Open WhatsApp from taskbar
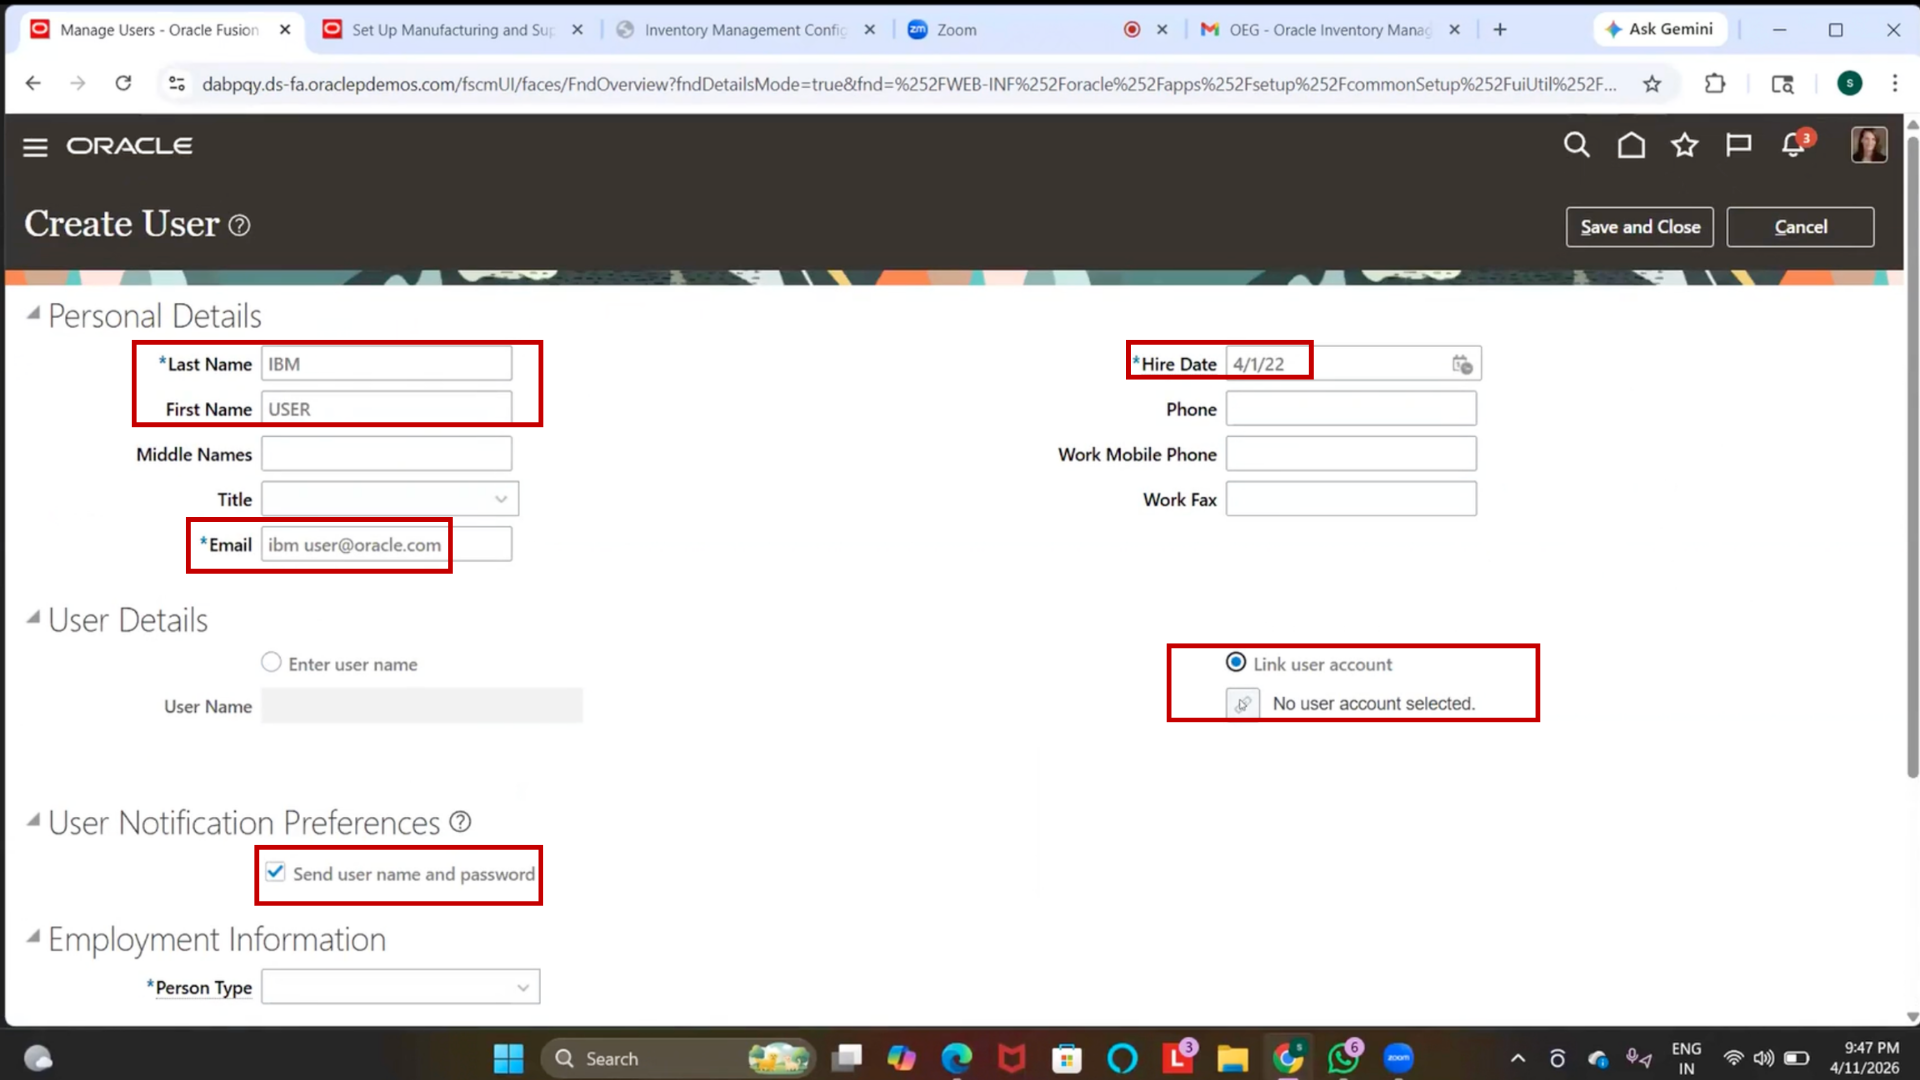1920x1080 pixels. [1343, 1058]
